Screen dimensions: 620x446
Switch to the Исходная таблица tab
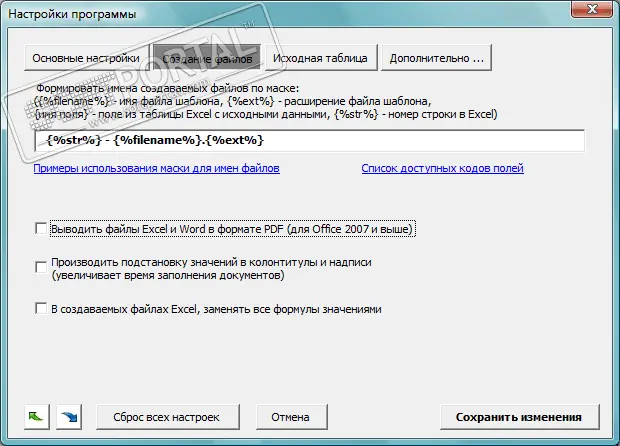(320, 58)
